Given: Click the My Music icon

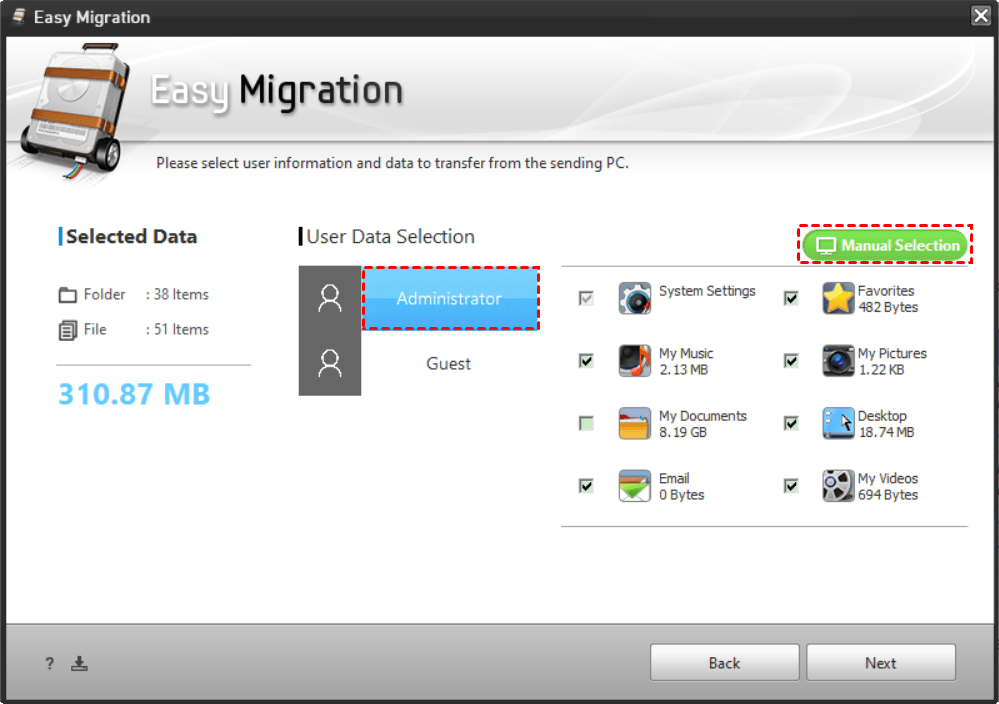Looking at the screenshot, I should [634, 361].
